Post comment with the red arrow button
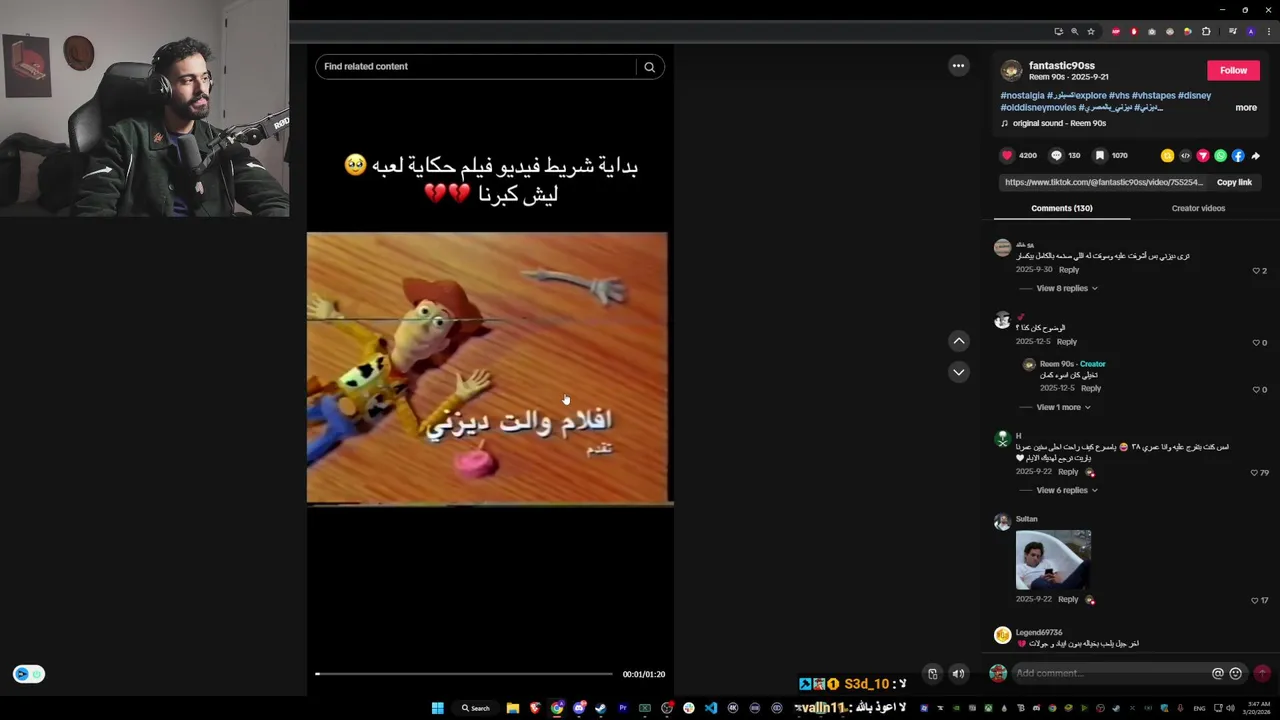Image resolution: width=1280 pixels, height=720 pixels. 1262,674
